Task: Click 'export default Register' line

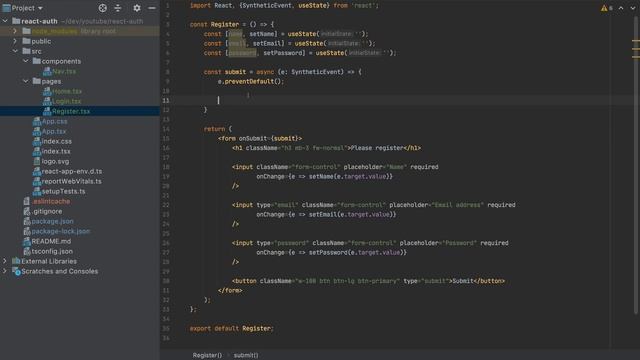Action: (231, 328)
